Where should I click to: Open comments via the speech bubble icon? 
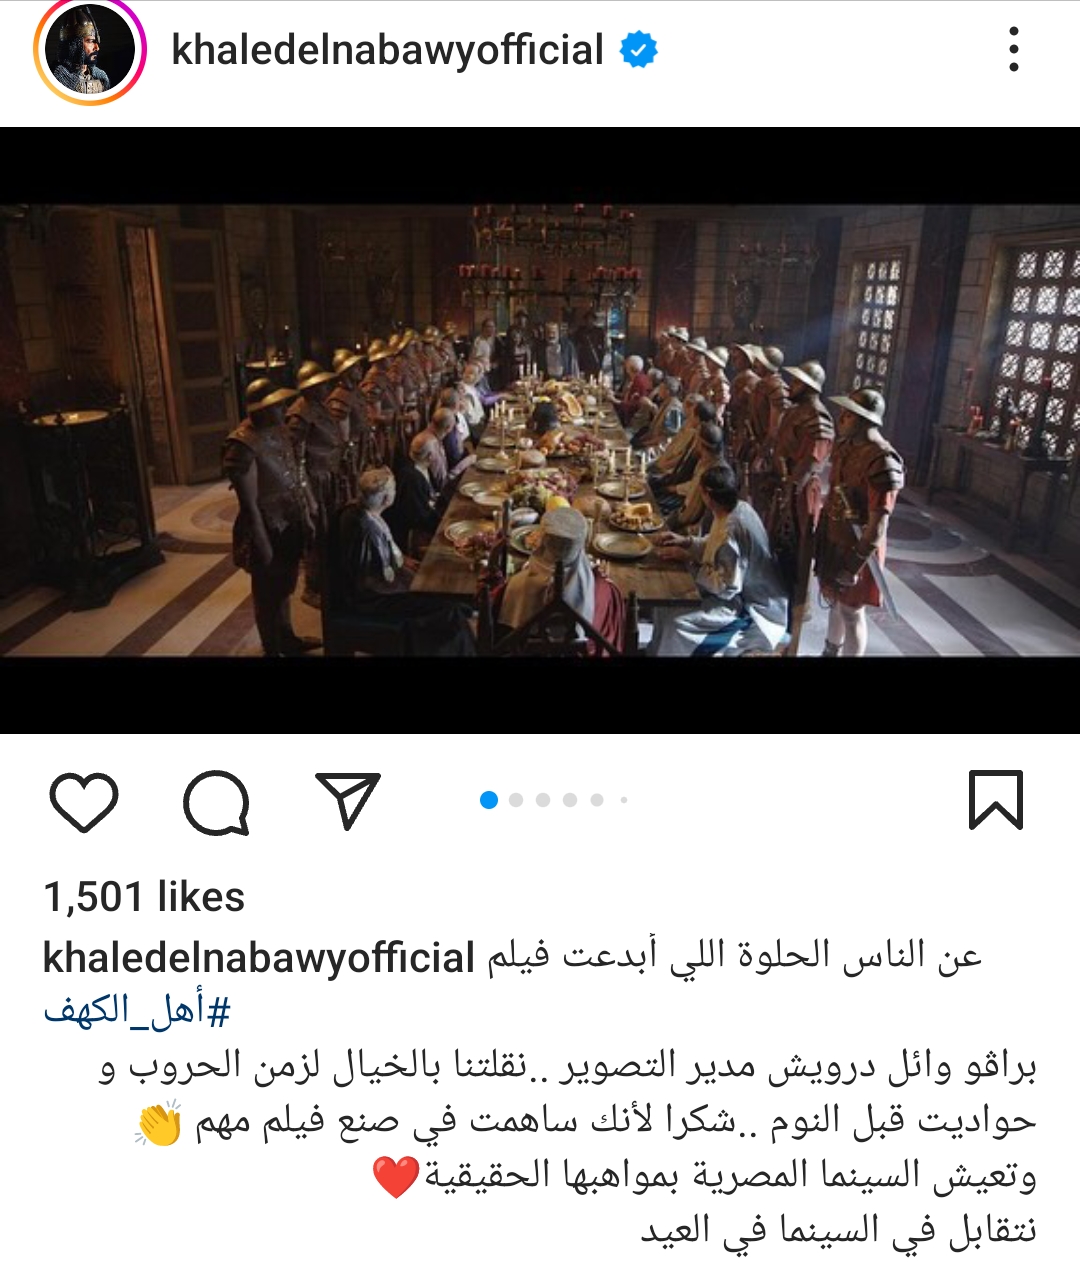(x=216, y=802)
